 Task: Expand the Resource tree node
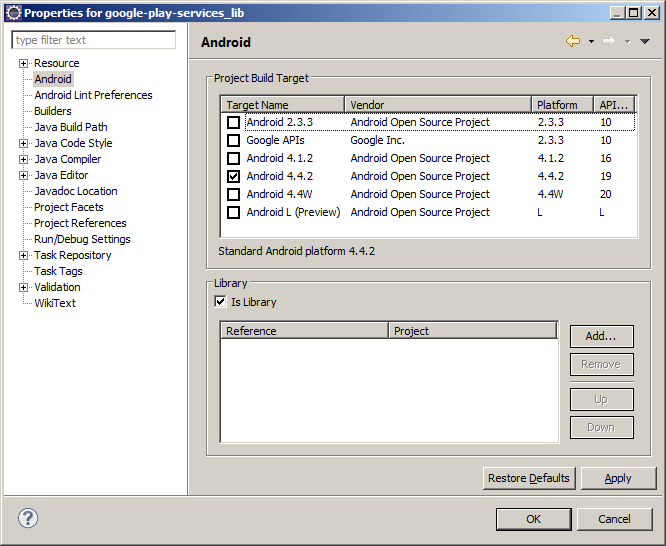pyautogui.click(x=23, y=63)
